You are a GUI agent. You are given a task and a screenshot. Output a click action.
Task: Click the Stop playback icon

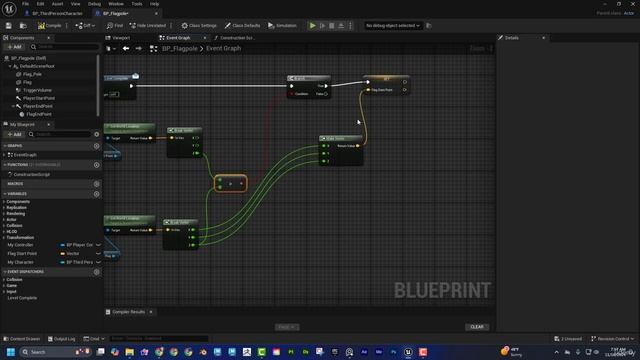[332, 26]
